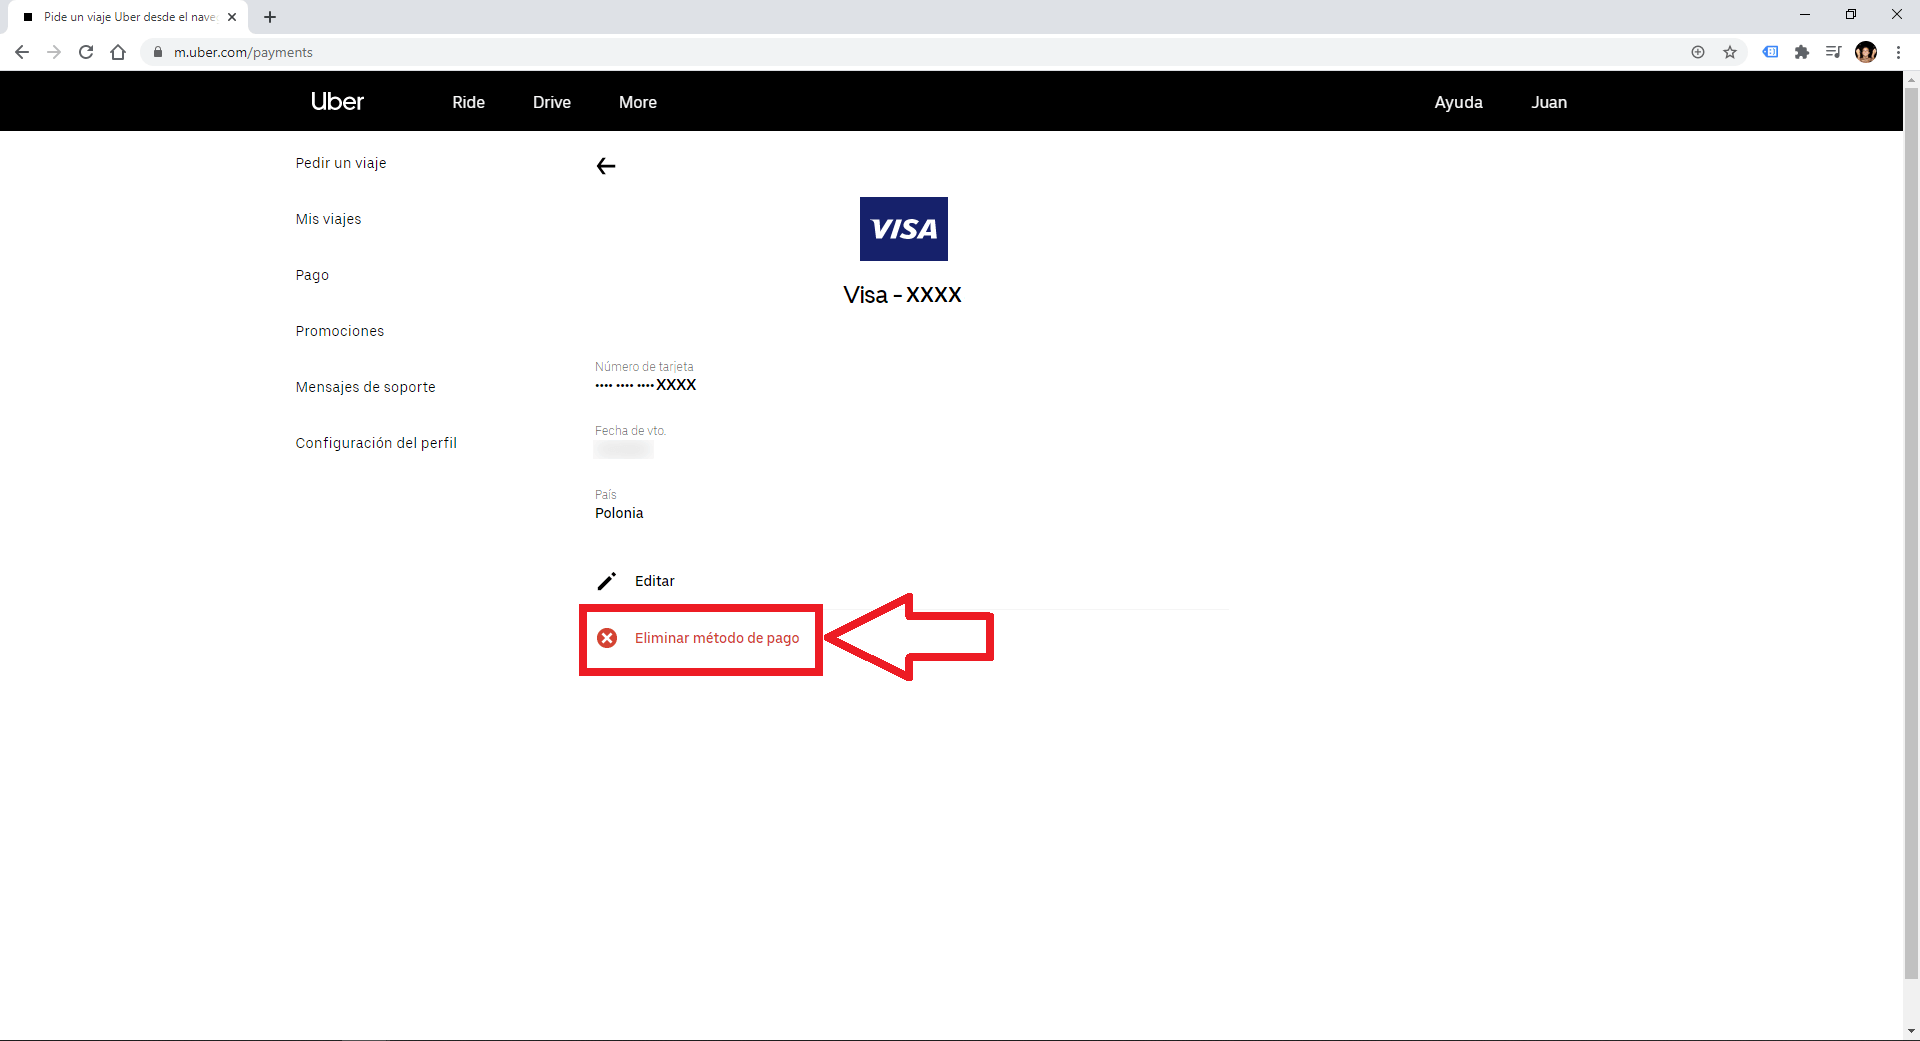This screenshot has width=1920, height=1041.
Task: Click Eliminar método de pago
Action: point(717,638)
